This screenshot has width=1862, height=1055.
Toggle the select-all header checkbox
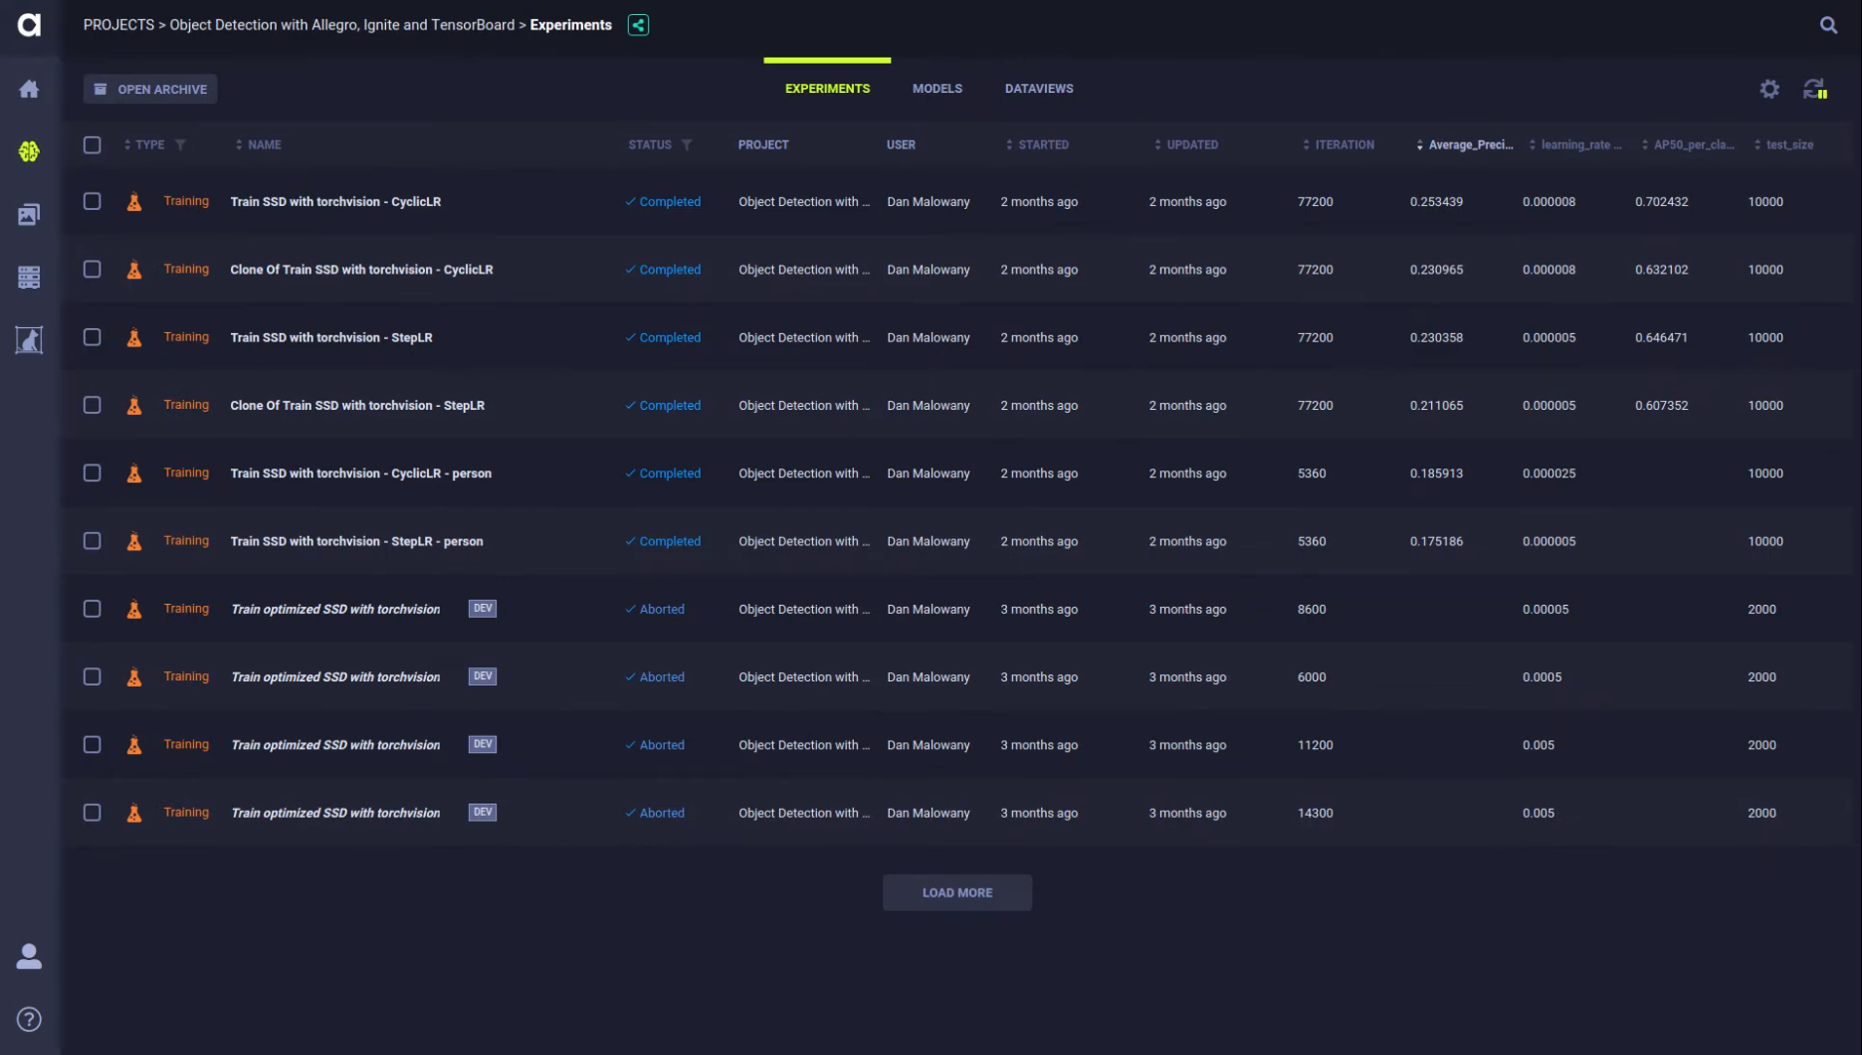92,145
